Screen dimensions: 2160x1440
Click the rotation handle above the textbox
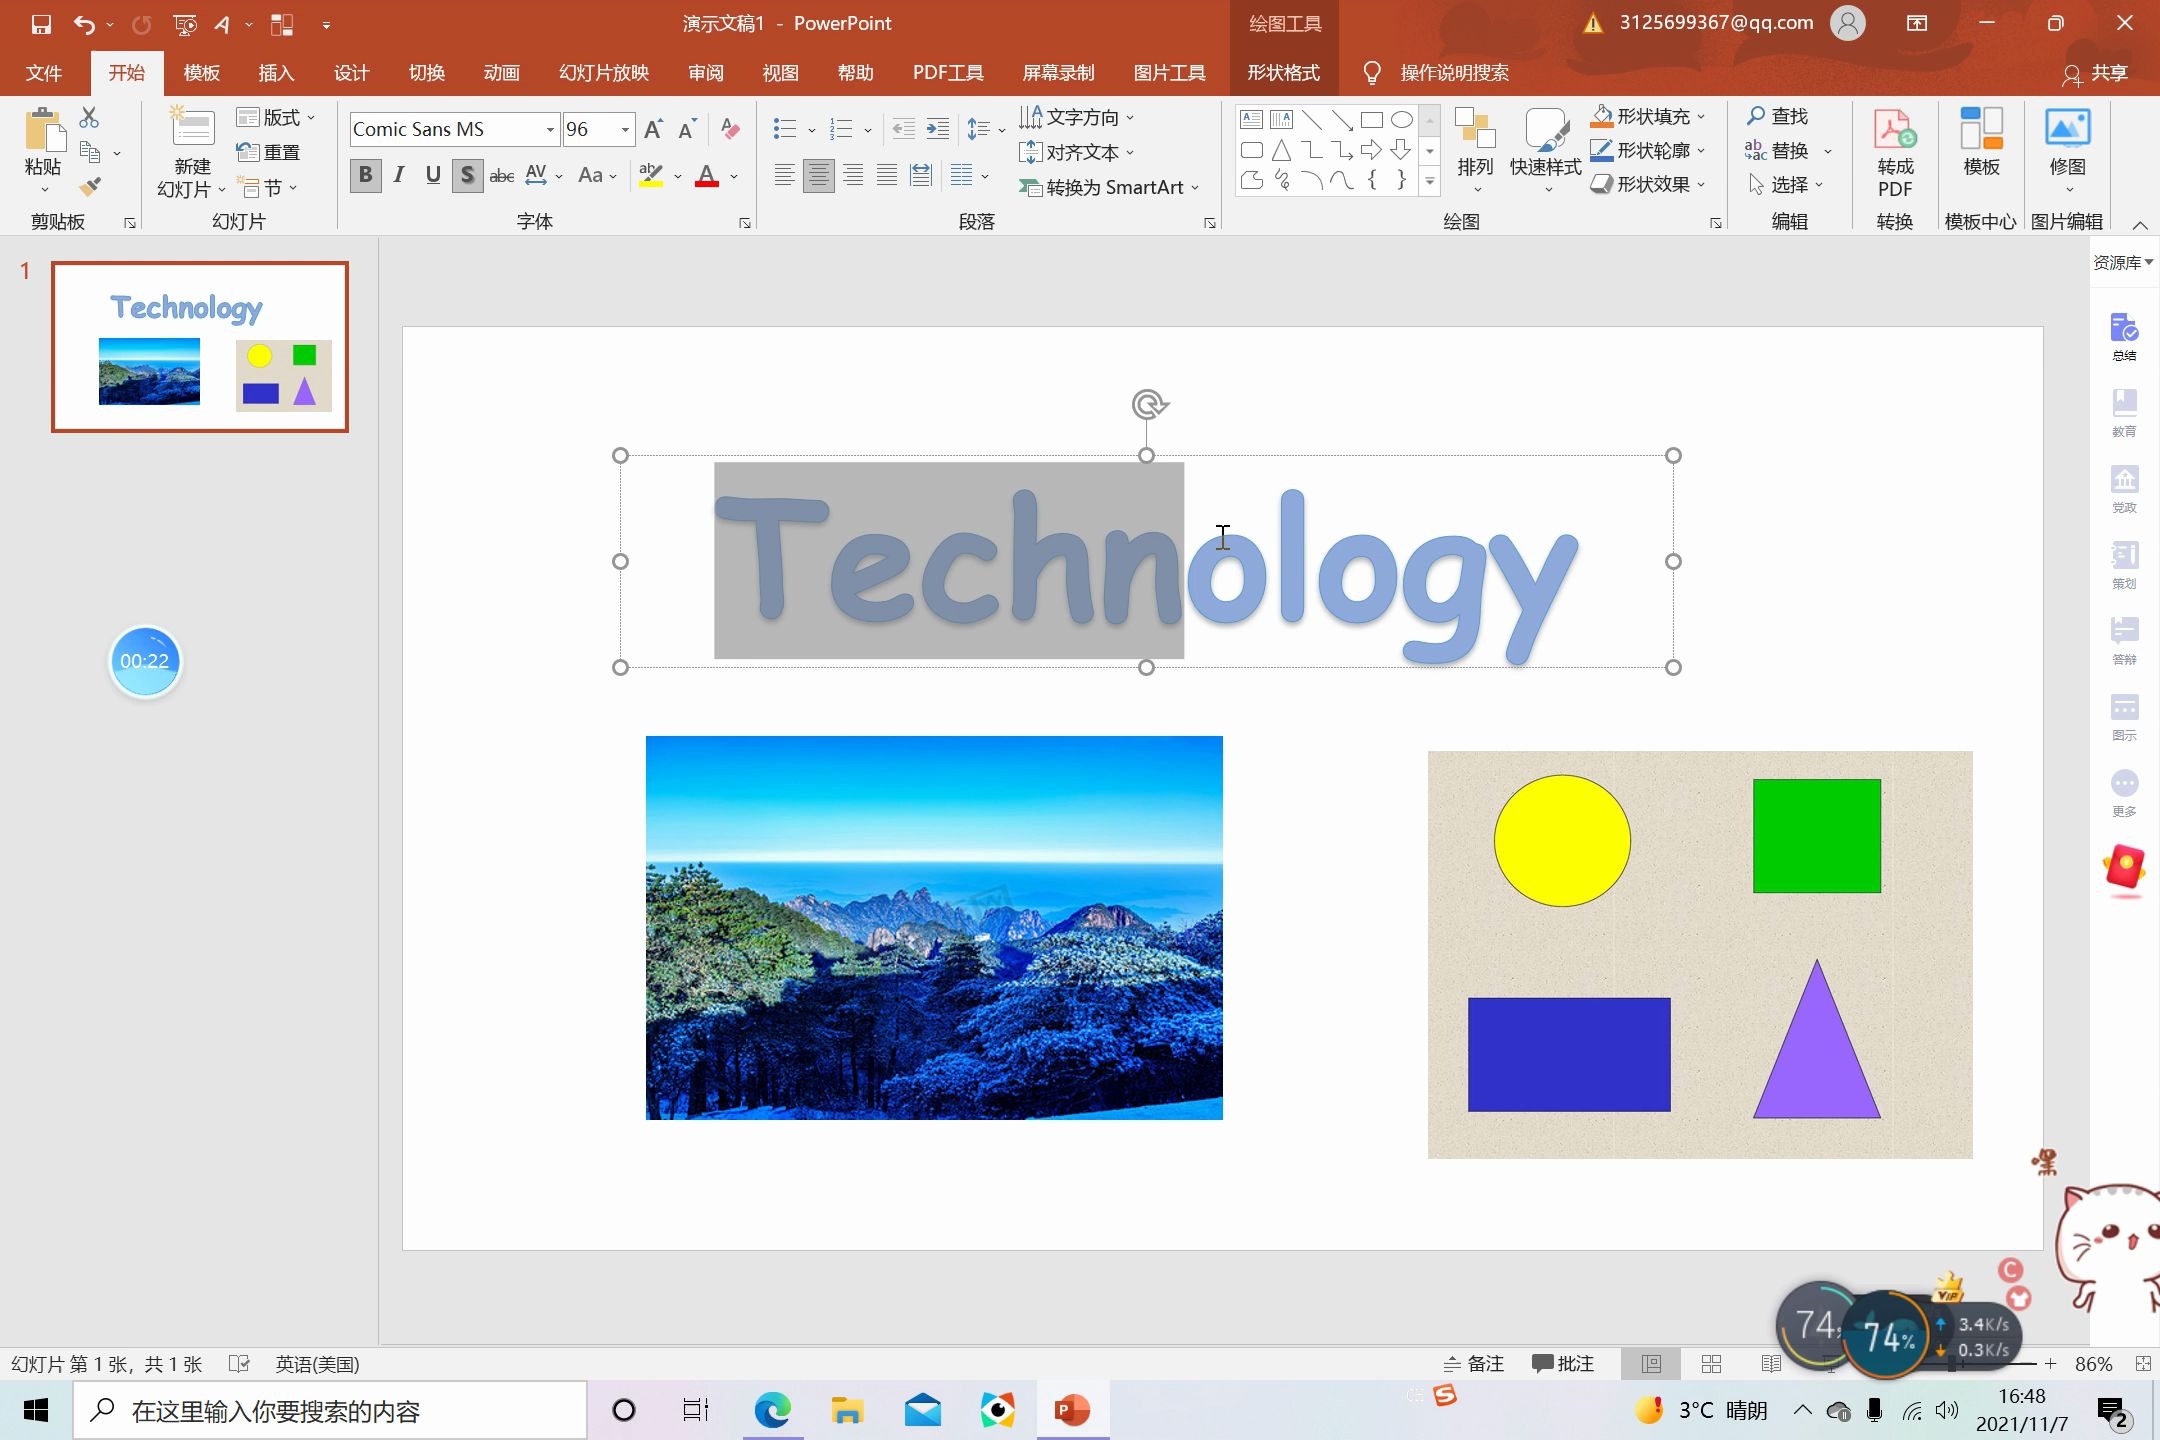(1149, 404)
